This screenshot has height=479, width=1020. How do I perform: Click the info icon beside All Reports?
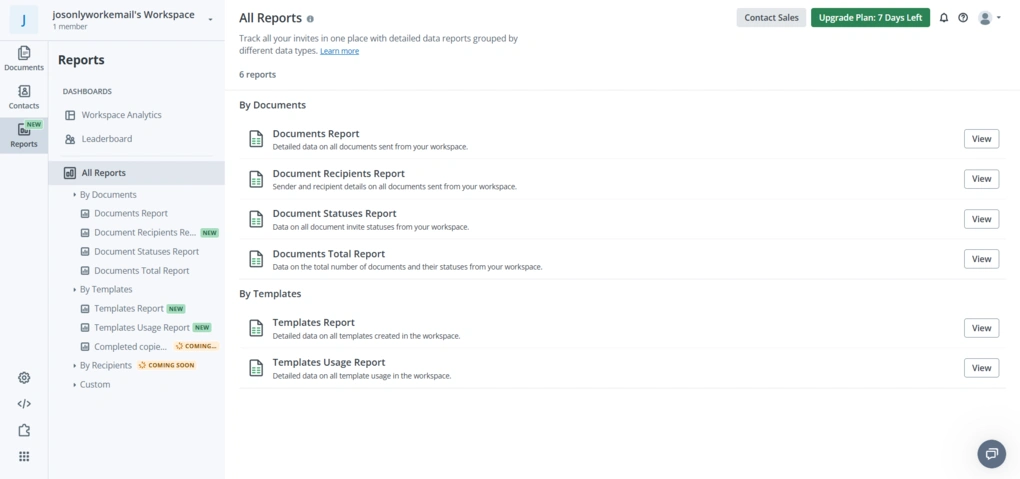(x=310, y=19)
